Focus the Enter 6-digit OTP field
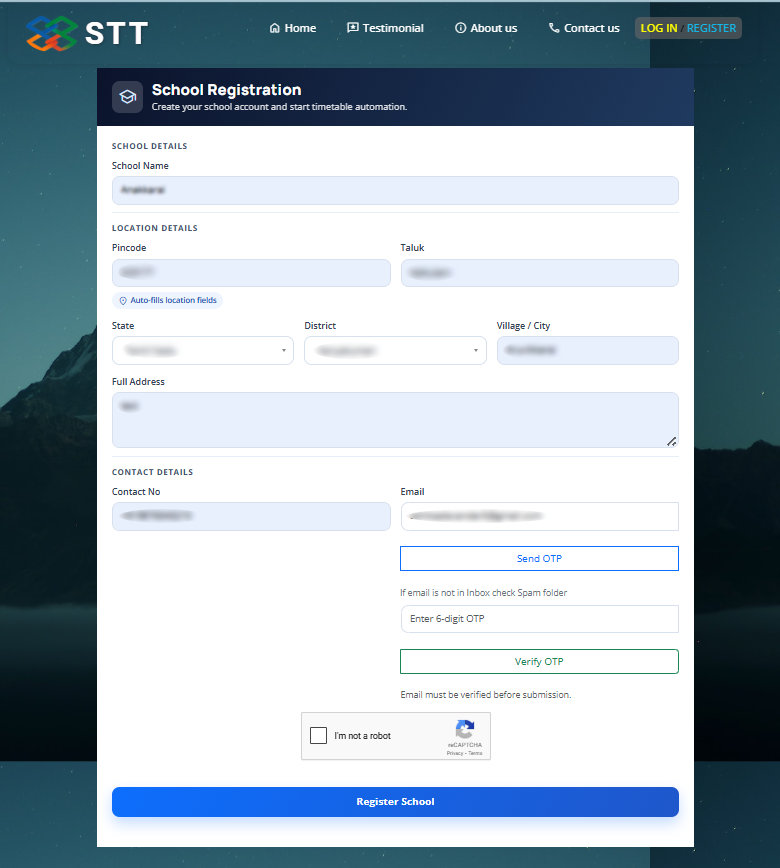This screenshot has height=868, width=780. pos(540,619)
